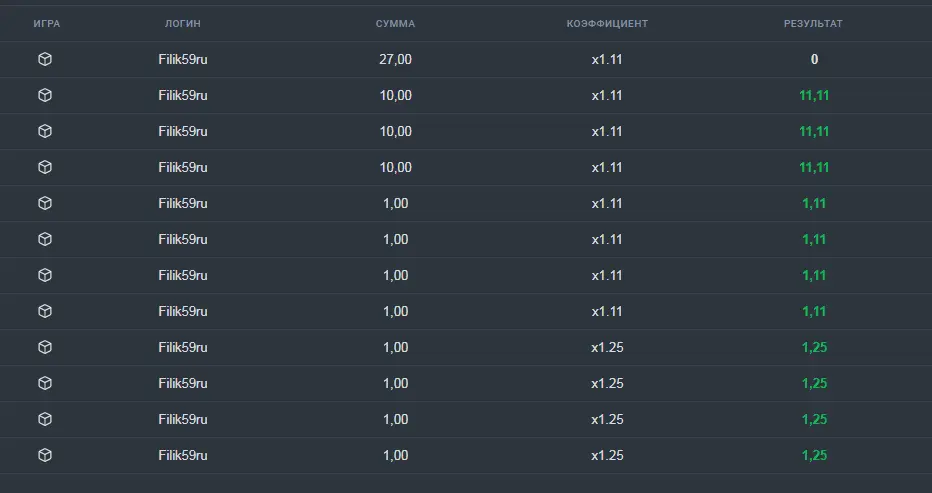Screen dimensions: 932x493
Task: Open the dice icon of the middle 10,00 bet
Action: (x=45, y=131)
